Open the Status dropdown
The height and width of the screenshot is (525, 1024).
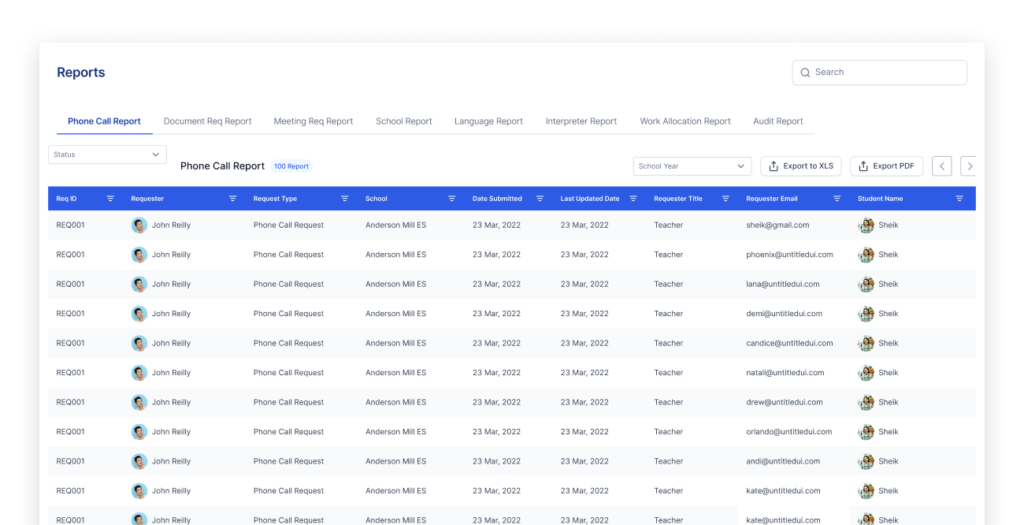(x=107, y=155)
